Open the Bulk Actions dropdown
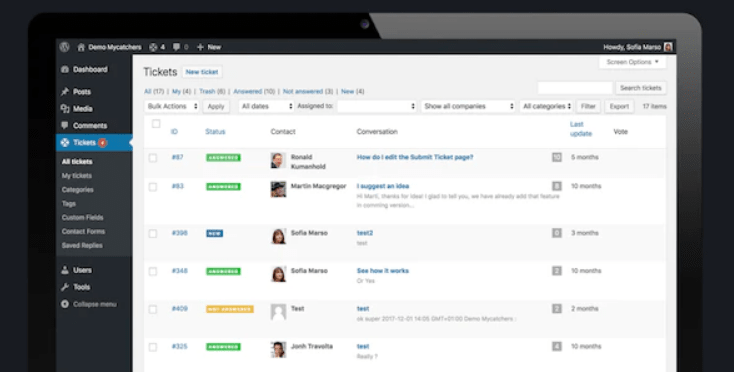 pyautogui.click(x=172, y=106)
